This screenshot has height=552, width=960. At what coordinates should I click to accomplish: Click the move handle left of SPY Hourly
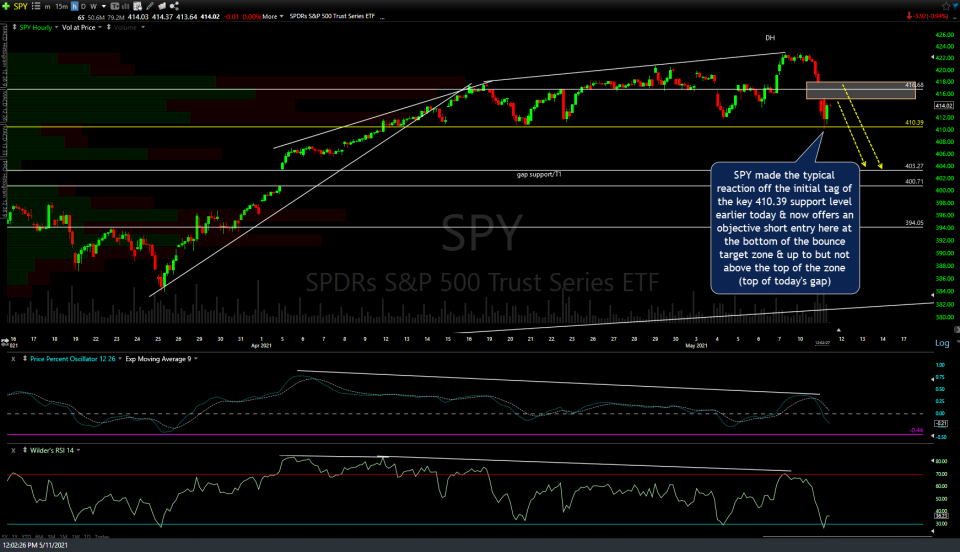coord(15,27)
